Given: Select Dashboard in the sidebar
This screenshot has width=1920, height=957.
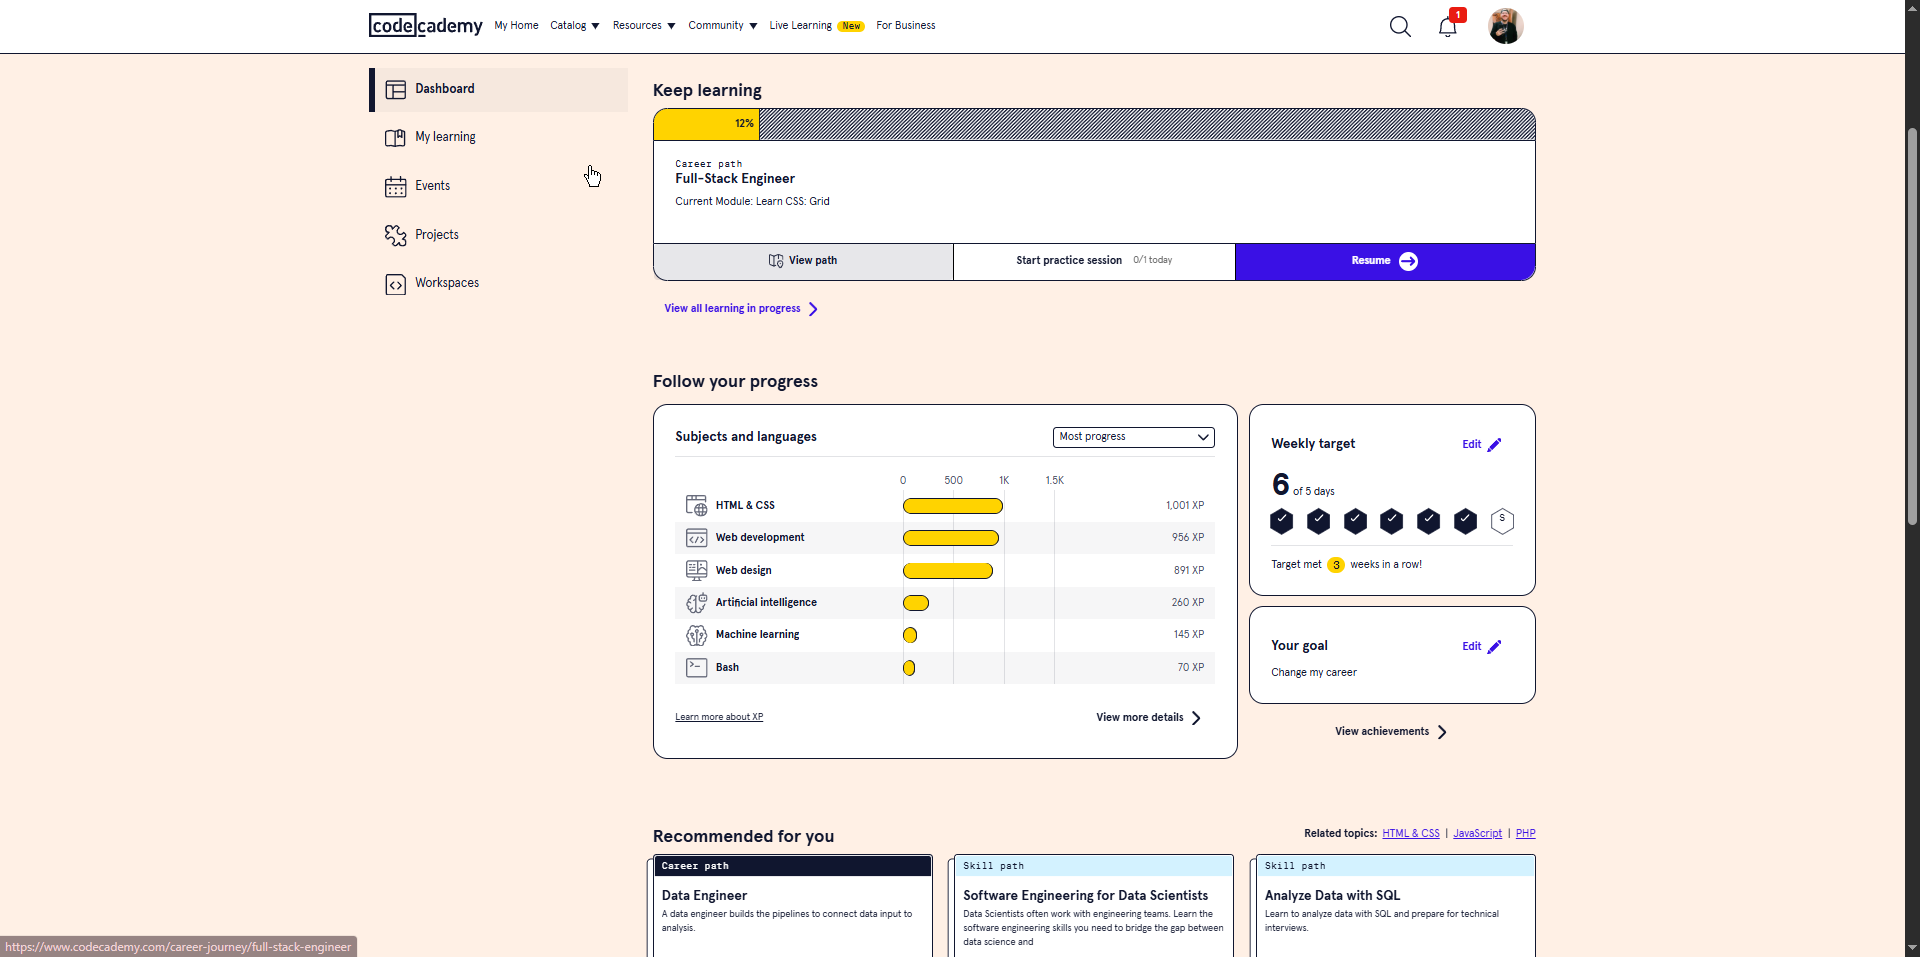Looking at the screenshot, I should coord(499,90).
